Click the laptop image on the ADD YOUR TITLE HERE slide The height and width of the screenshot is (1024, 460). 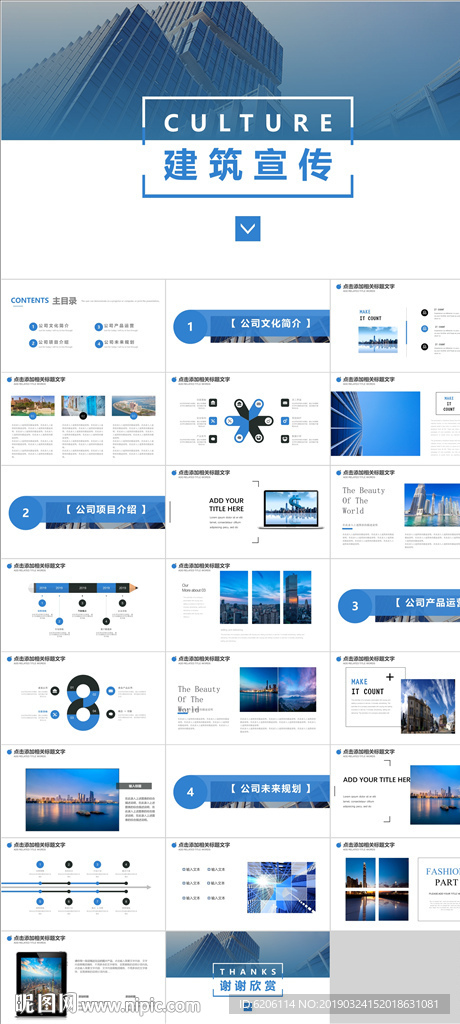coord(289,509)
